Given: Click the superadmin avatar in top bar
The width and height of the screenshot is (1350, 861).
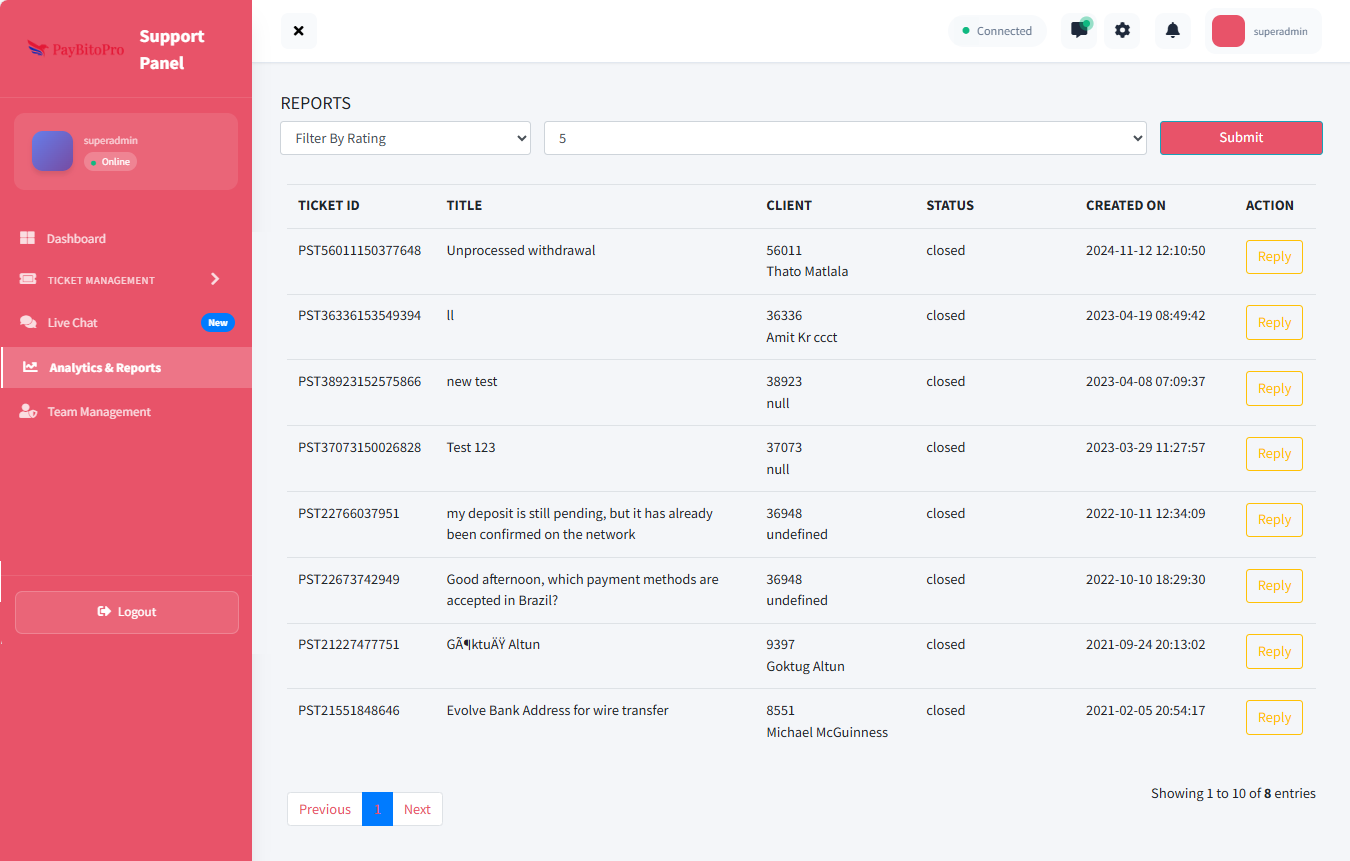Looking at the screenshot, I should tap(1228, 31).
